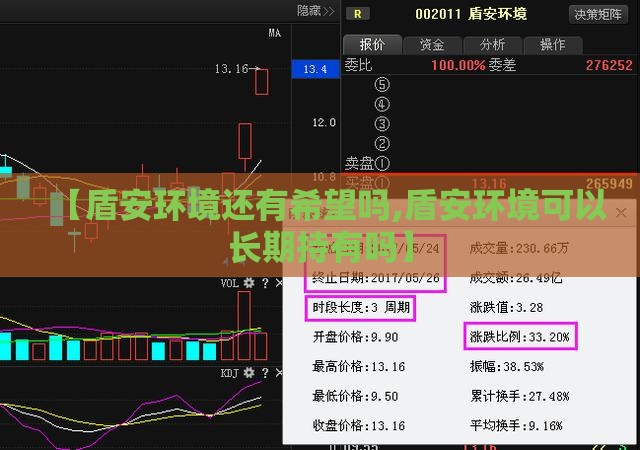Open VOL indicator help question mark
Viewport: 640px width, 450px height.
[x=265, y=283]
